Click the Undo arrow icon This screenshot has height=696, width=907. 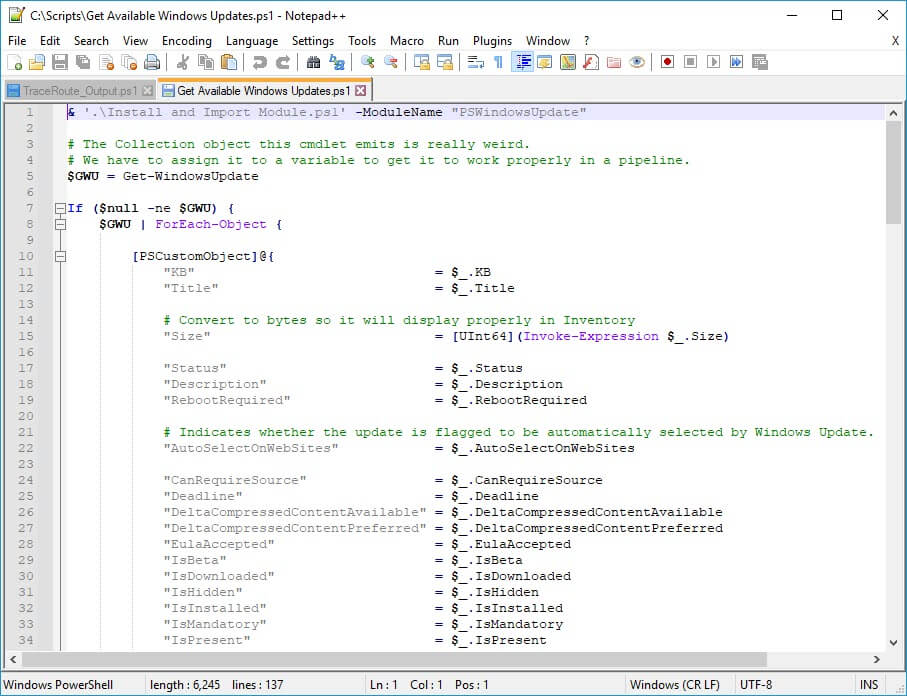pos(259,62)
